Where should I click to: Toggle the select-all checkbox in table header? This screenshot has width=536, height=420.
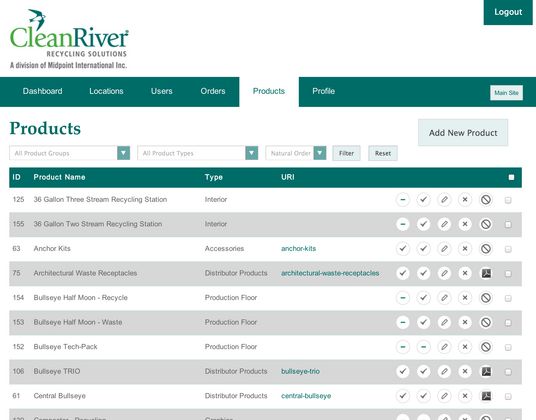click(x=511, y=177)
